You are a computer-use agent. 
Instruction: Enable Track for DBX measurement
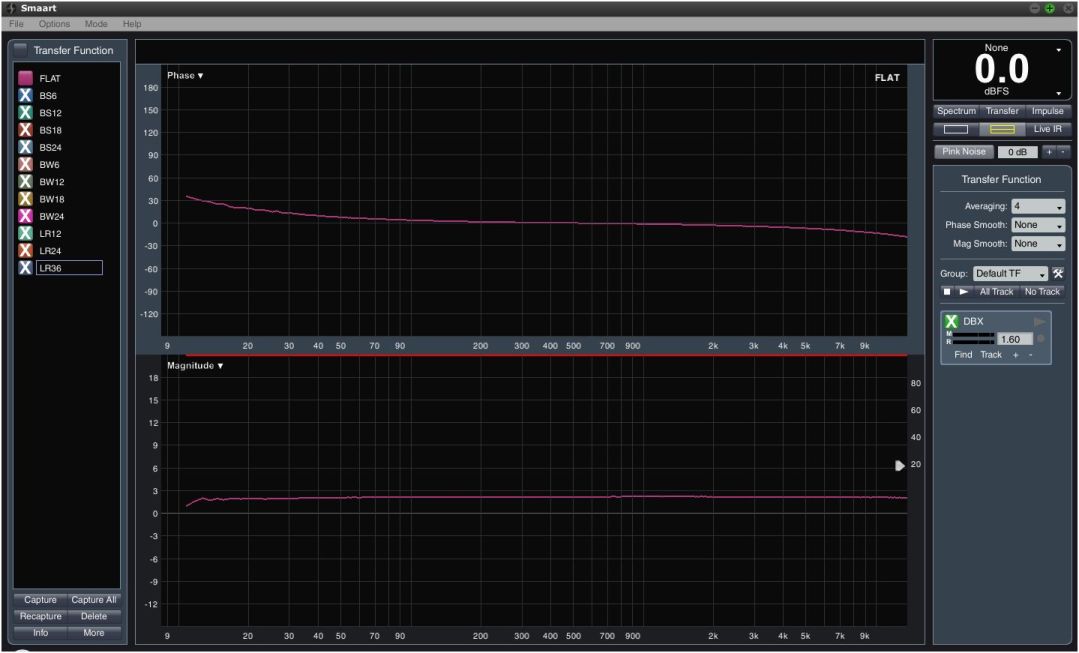coord(991,355)
